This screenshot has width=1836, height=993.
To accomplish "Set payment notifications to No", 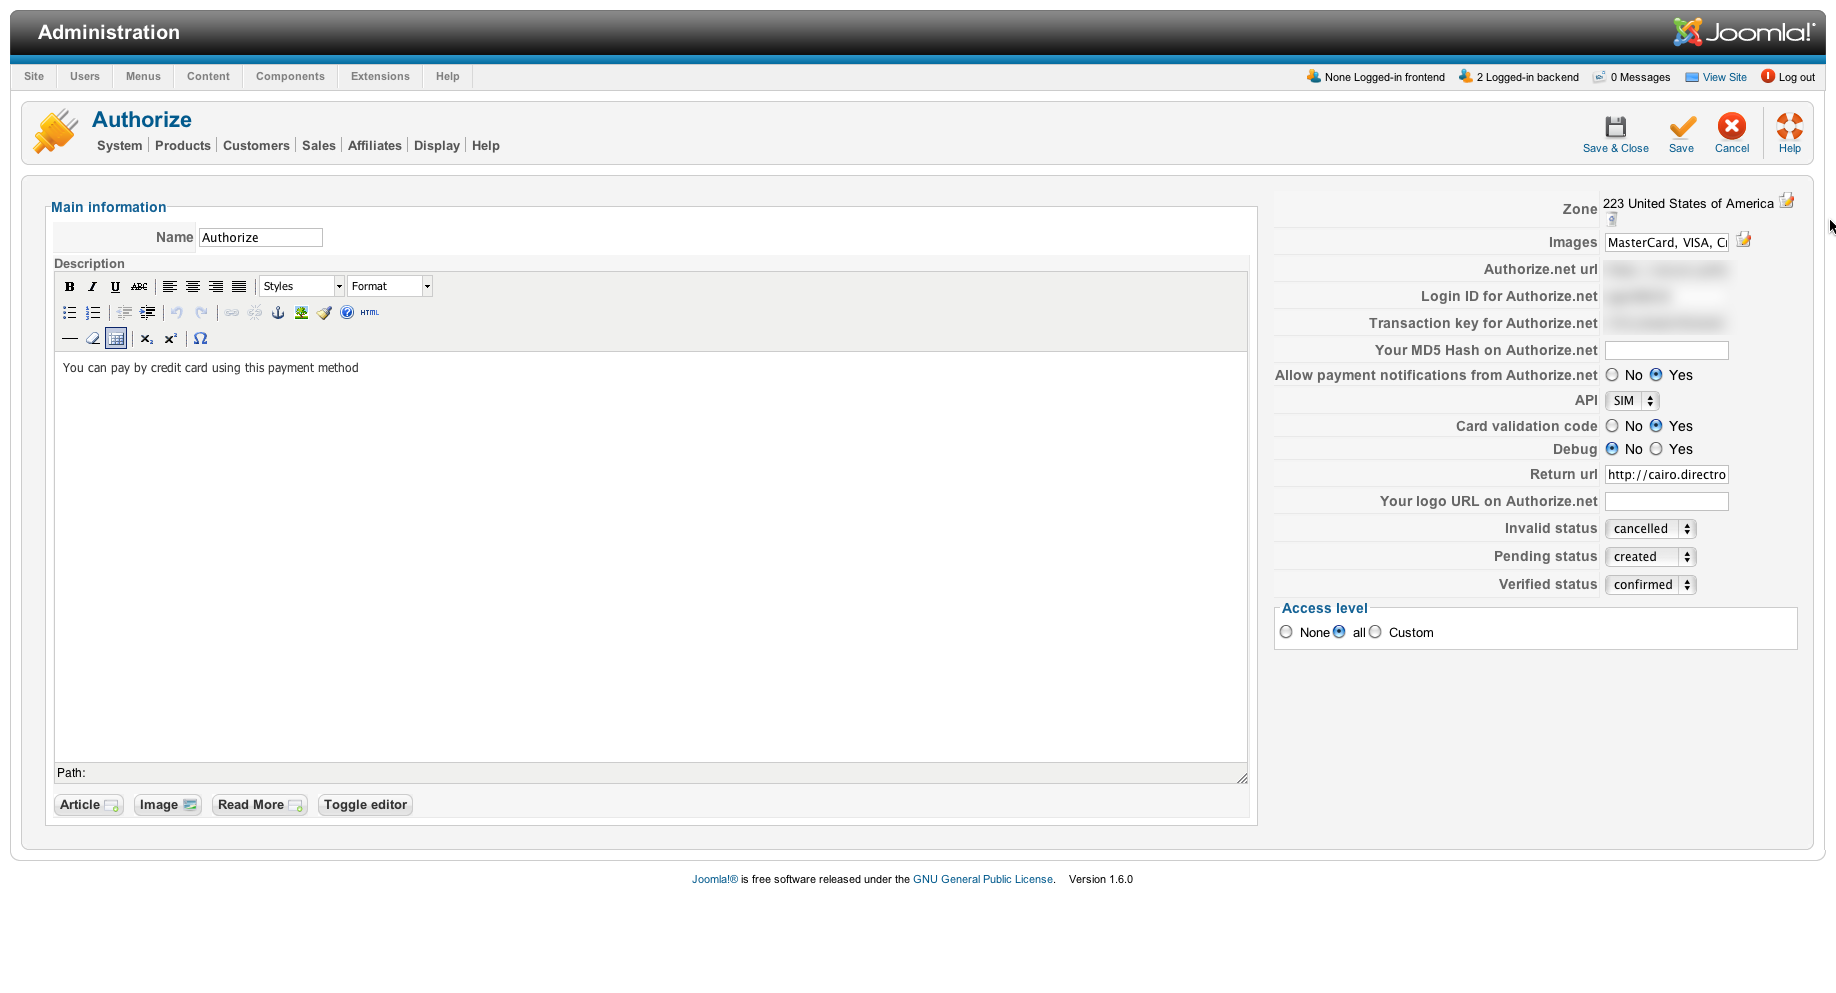I will [1612, 375].
